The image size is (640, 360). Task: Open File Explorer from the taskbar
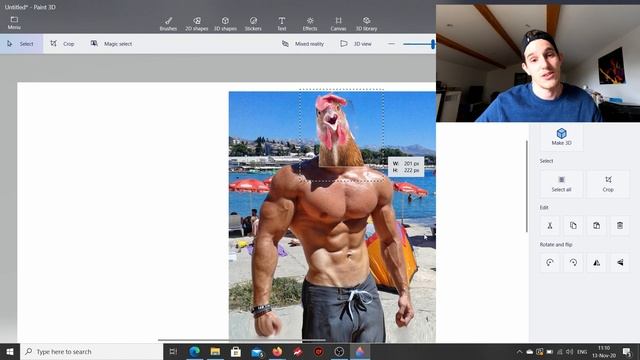coord(215,351)
